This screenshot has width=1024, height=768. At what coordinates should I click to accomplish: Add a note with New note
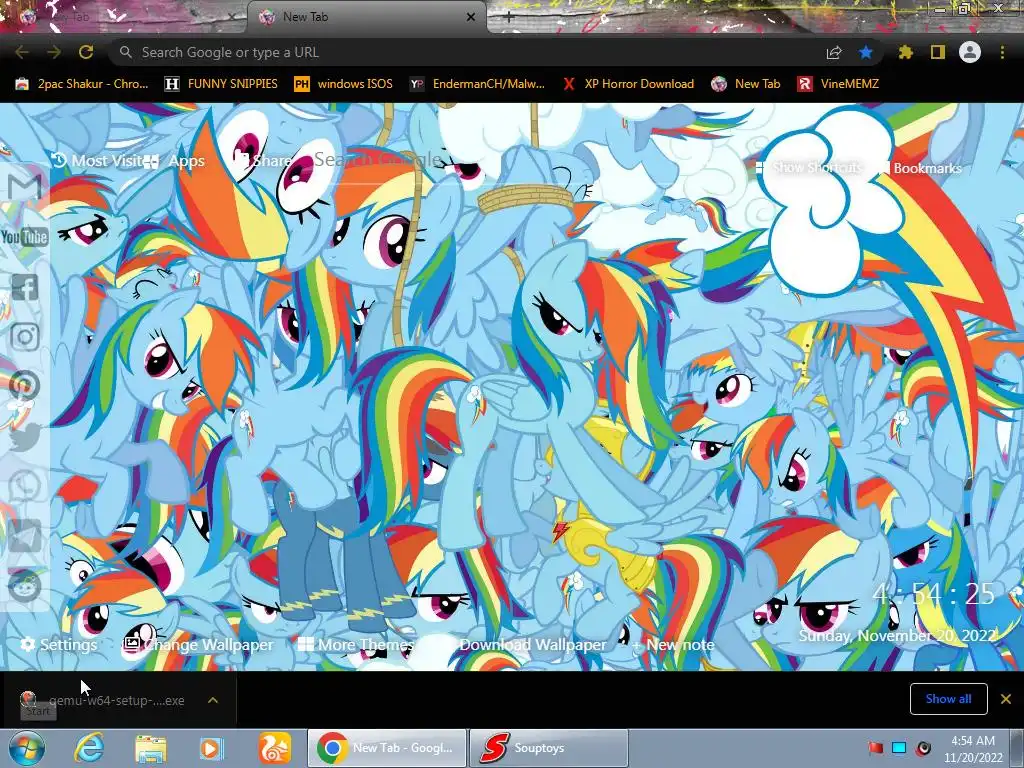coord(673,645)
